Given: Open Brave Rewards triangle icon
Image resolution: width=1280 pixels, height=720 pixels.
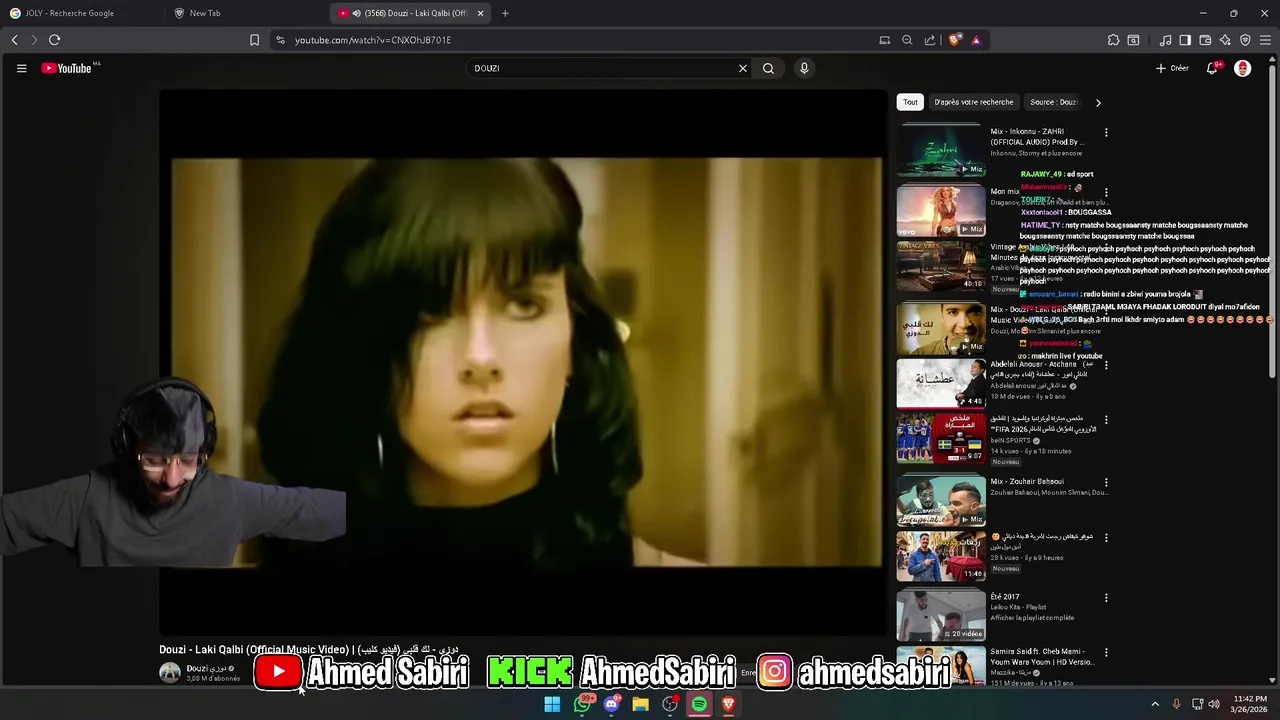Looking at the screenshot, I should coord(976,40).
